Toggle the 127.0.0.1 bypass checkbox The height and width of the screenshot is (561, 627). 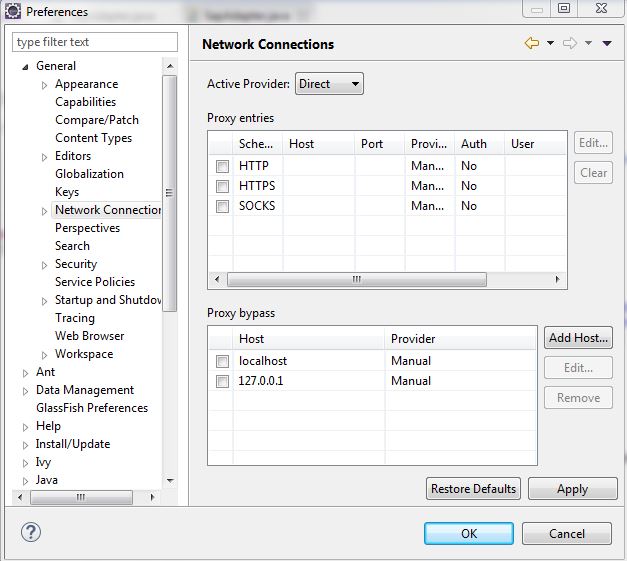(222, 381)
